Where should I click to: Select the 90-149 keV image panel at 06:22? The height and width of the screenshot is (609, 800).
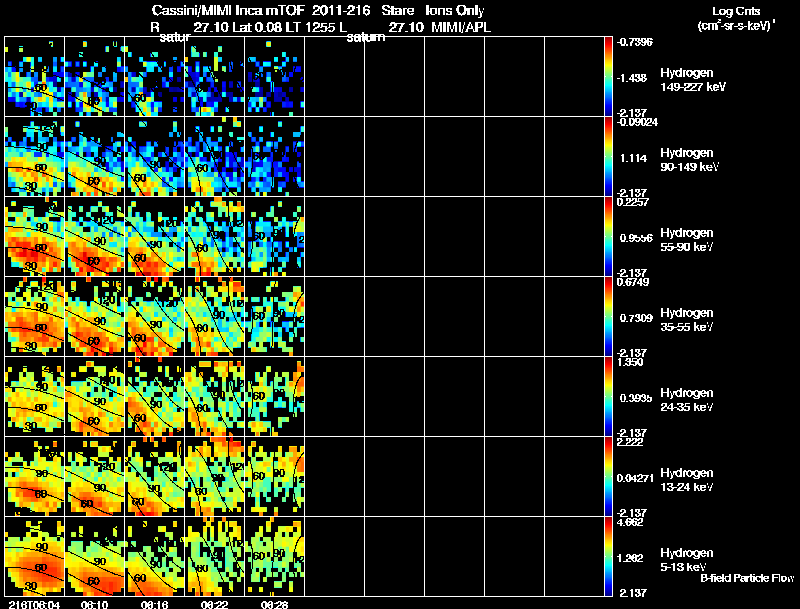pyautogui.click(x=214, y=157)
